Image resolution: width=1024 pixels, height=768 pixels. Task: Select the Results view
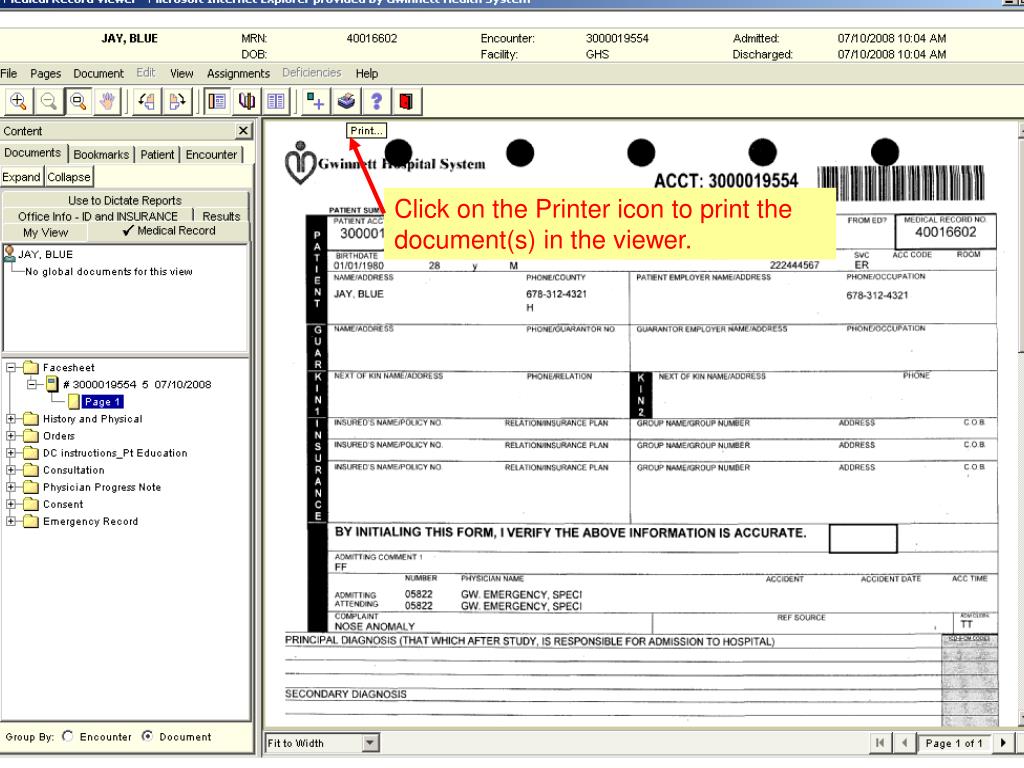click(221, 216)
